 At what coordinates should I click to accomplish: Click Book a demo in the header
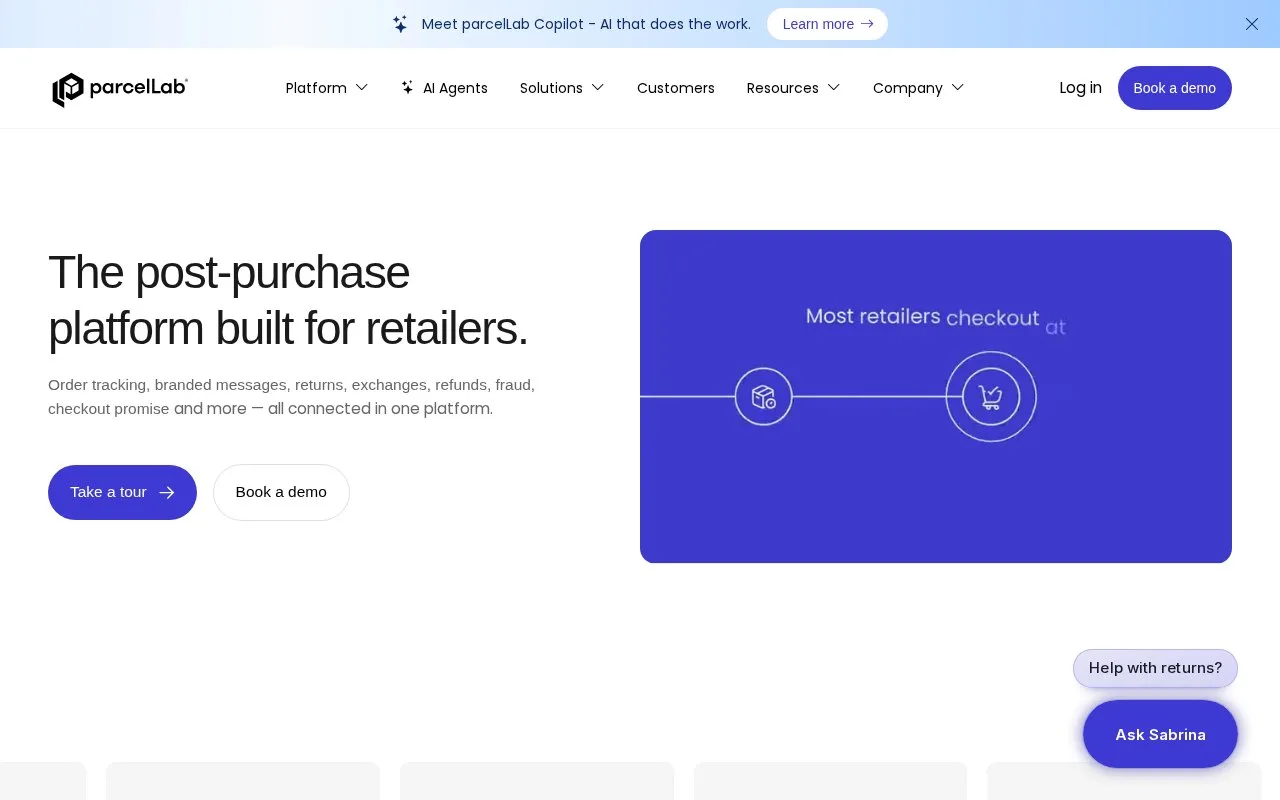click(1175, 88)
